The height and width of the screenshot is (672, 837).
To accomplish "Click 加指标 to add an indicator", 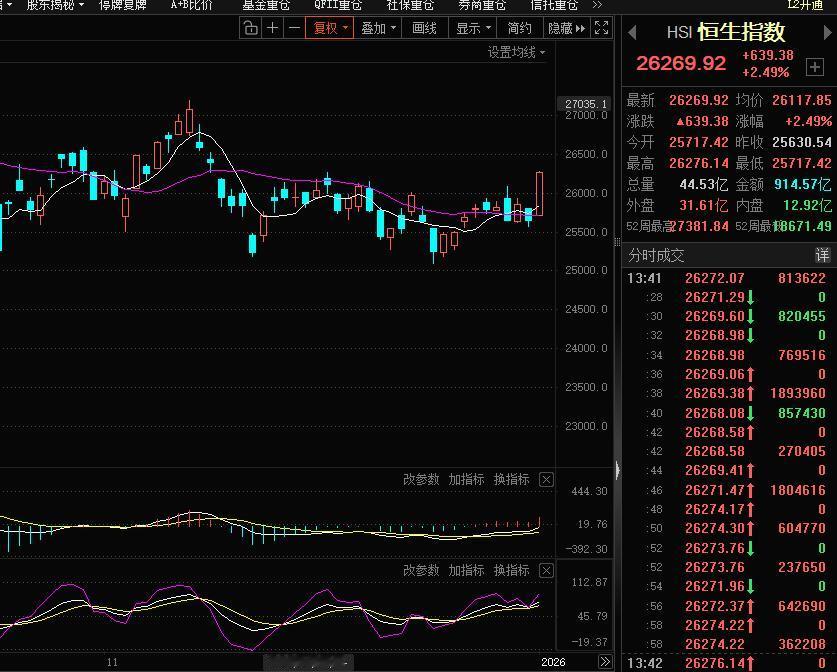I will [468, 479].
